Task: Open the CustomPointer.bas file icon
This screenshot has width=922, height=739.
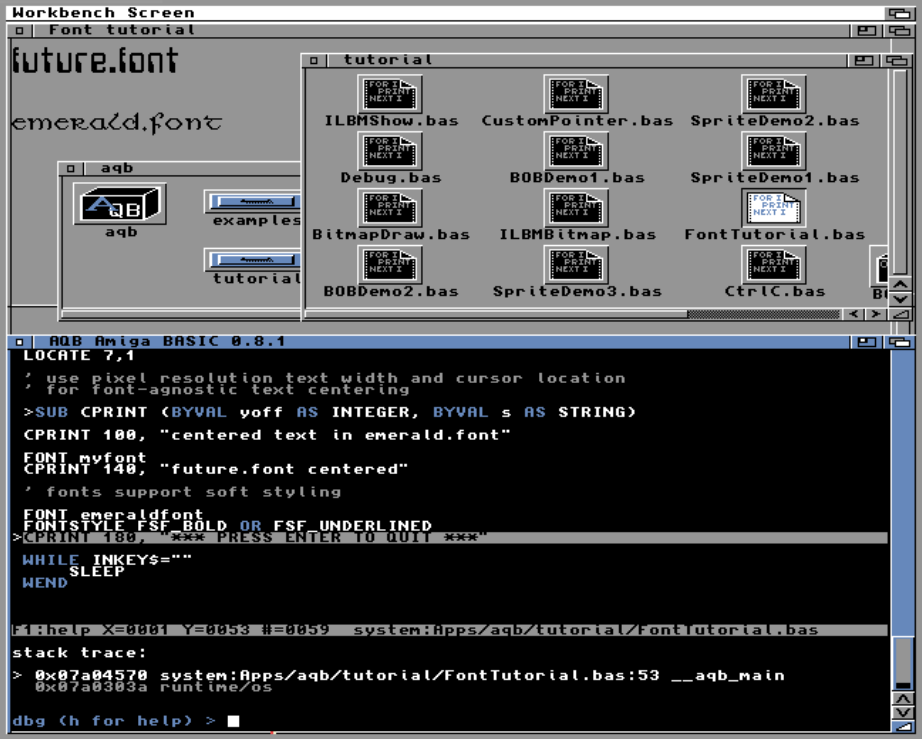Action: pos(576,93)
